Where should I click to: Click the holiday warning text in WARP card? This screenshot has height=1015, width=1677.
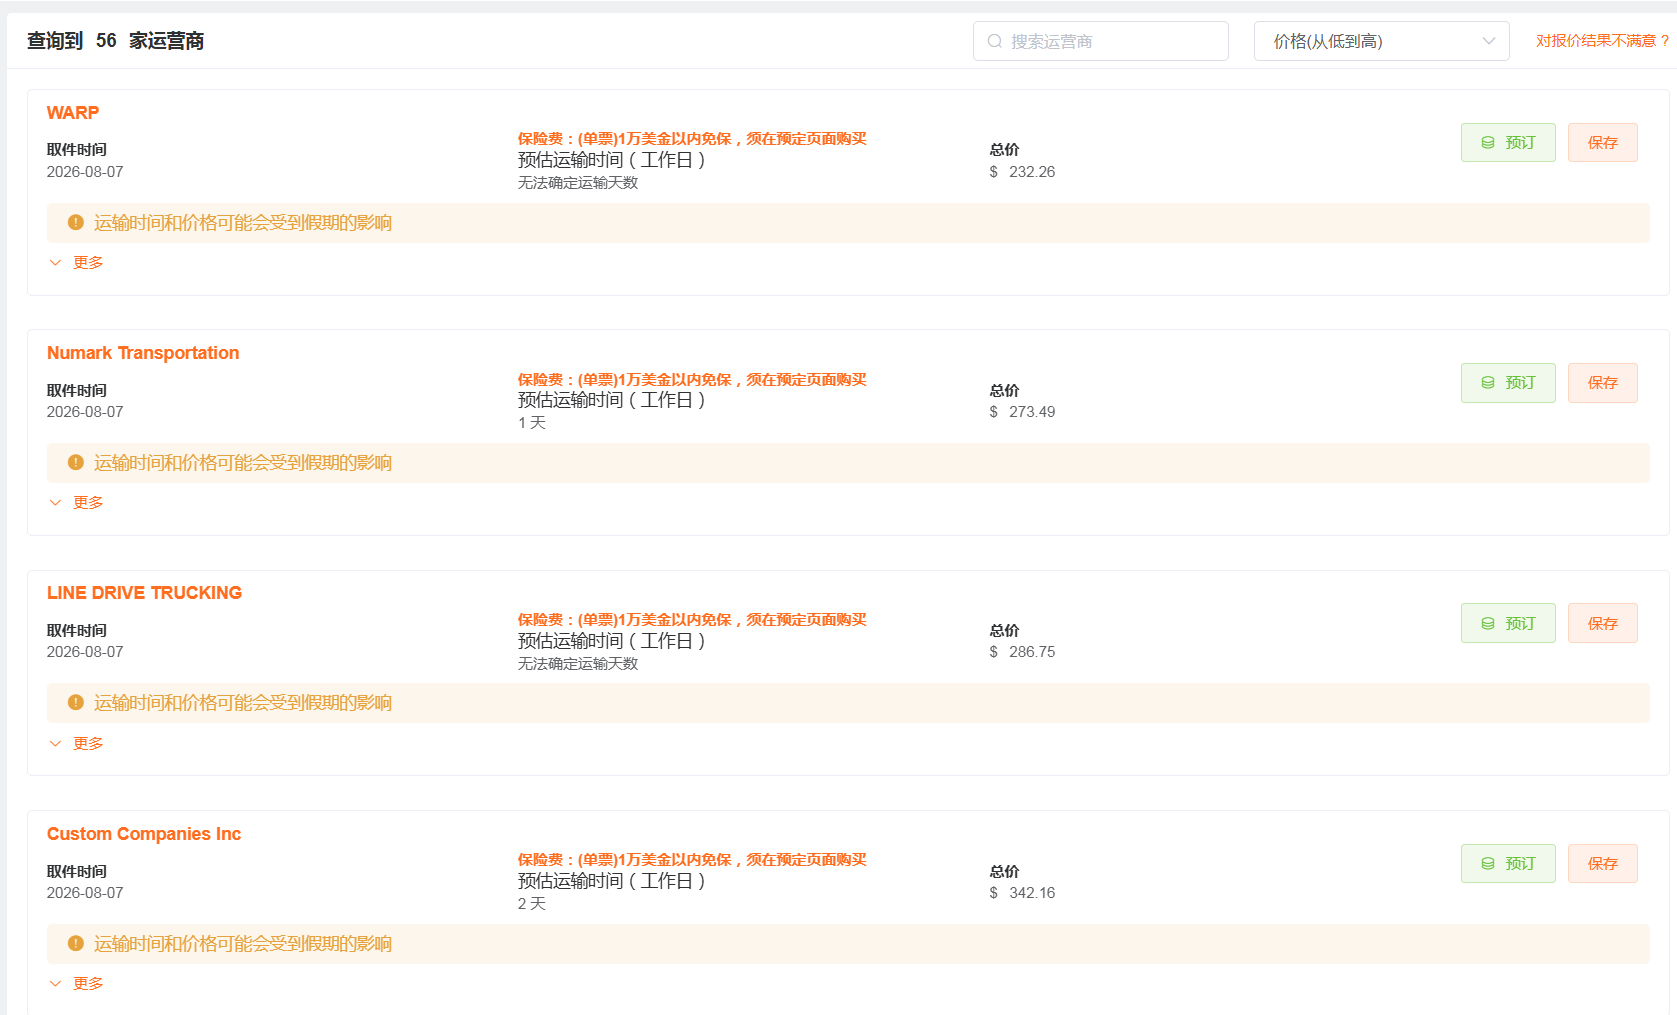coord(243,223)
